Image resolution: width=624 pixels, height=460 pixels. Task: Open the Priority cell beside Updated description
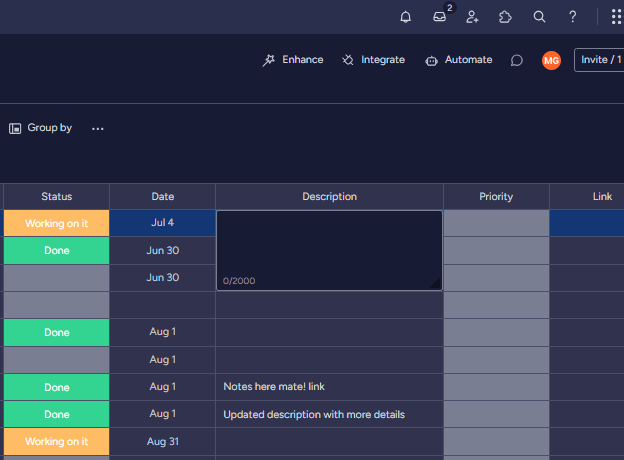pyautogui.click(x=496, y=414)
